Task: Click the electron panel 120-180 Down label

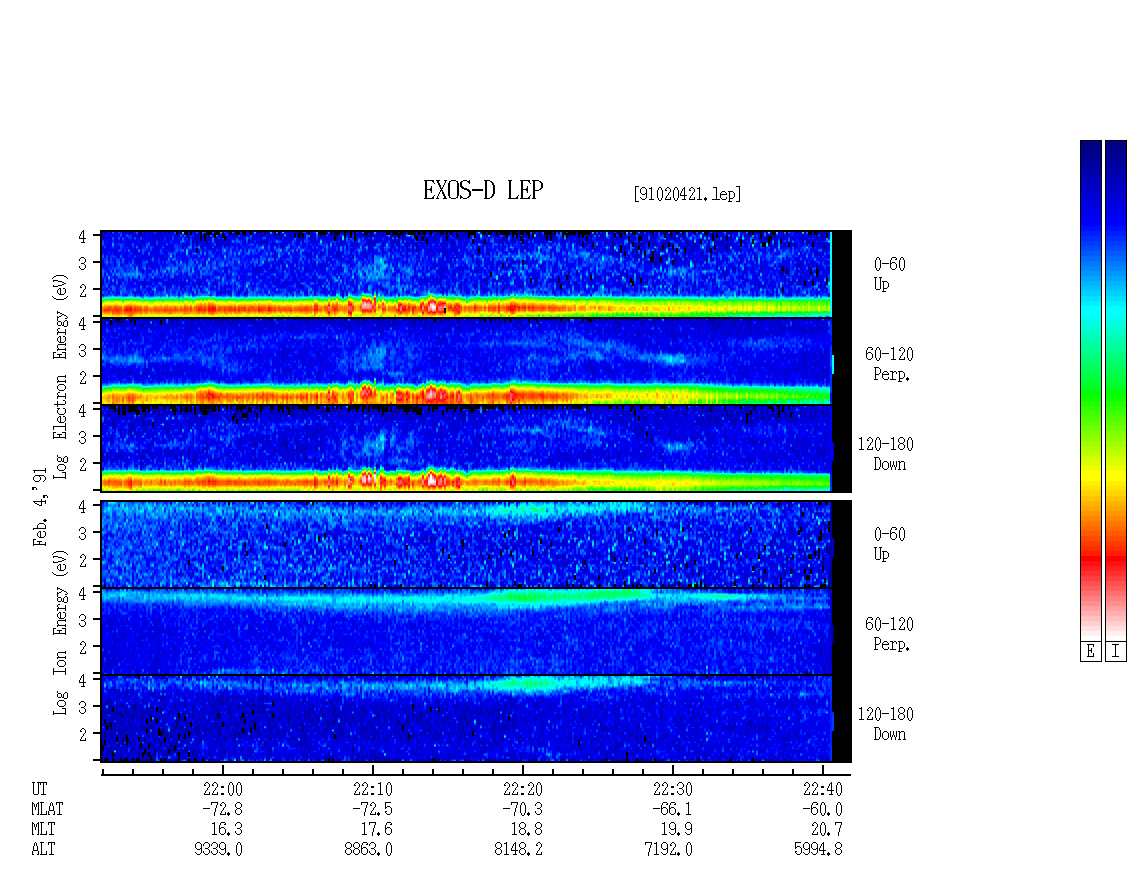Action: point(886,455)
